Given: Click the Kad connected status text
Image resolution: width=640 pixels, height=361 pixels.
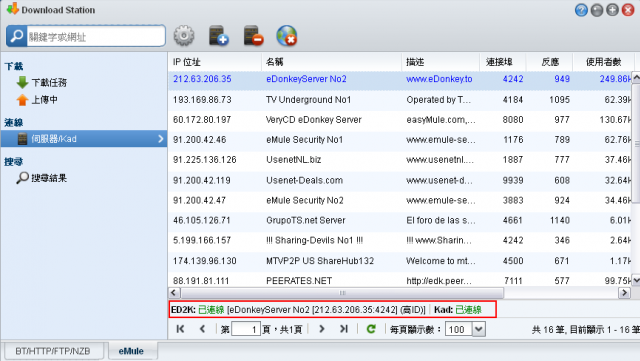Looking at the screenshot, I should click(x=469, y=310).
